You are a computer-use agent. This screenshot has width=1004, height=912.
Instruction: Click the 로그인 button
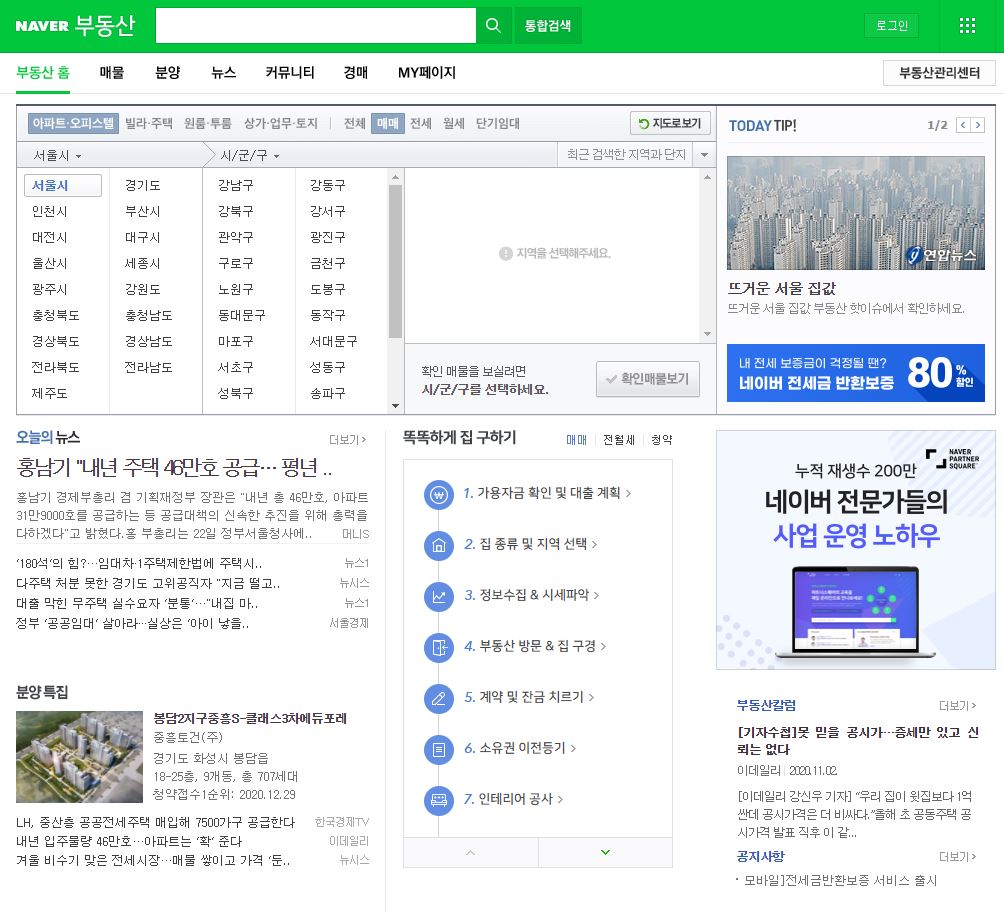892,26
